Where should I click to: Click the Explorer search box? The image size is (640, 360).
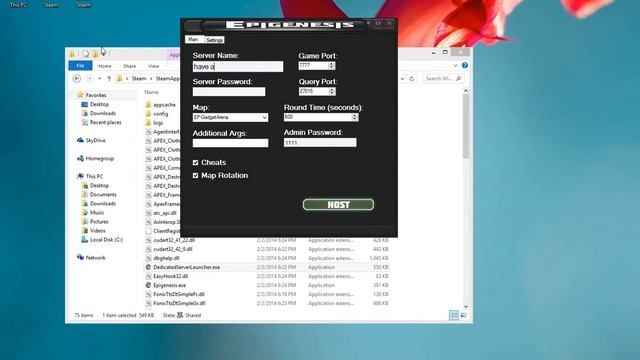click(442, 78)
